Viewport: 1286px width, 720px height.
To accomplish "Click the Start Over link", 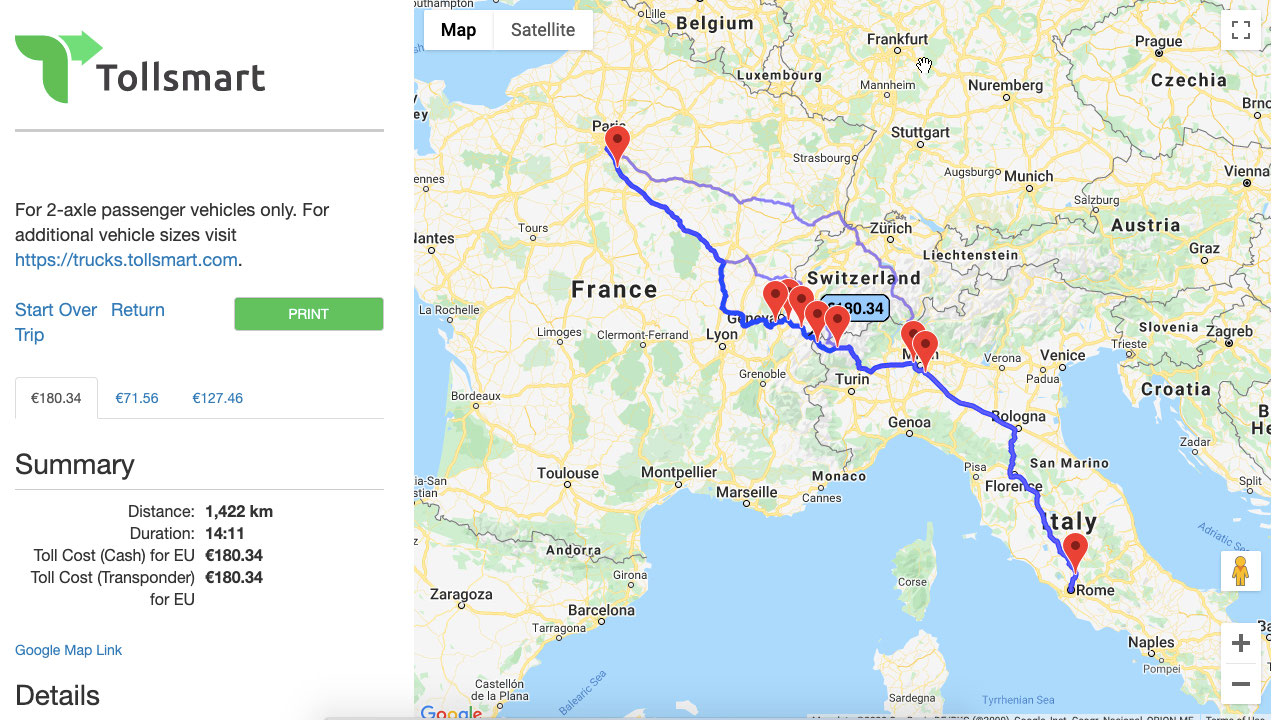I will tap(55, 310).
